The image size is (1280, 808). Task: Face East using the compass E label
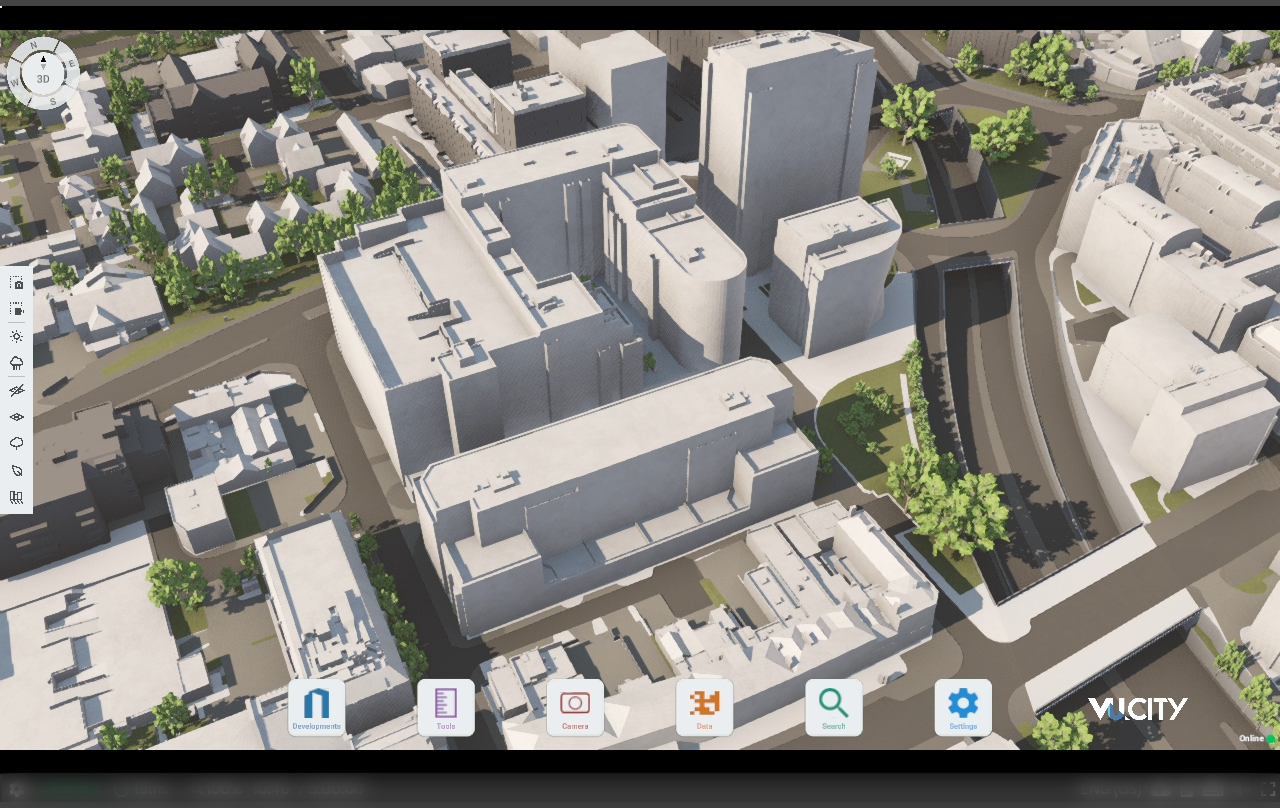coord(72,64)
